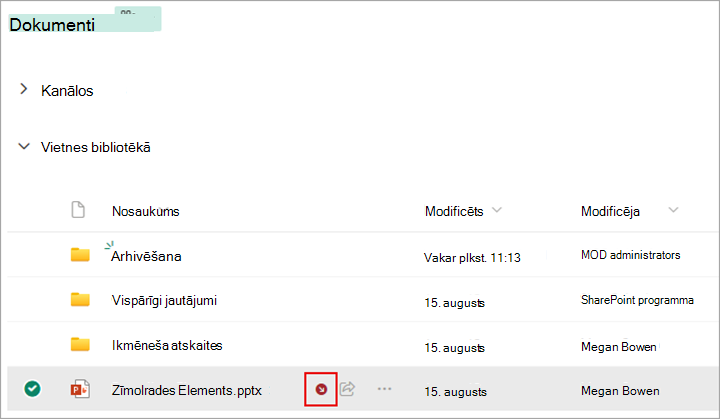Click the file type column header icon
Screen dimensions: 720x419
[x=78, y=210]
